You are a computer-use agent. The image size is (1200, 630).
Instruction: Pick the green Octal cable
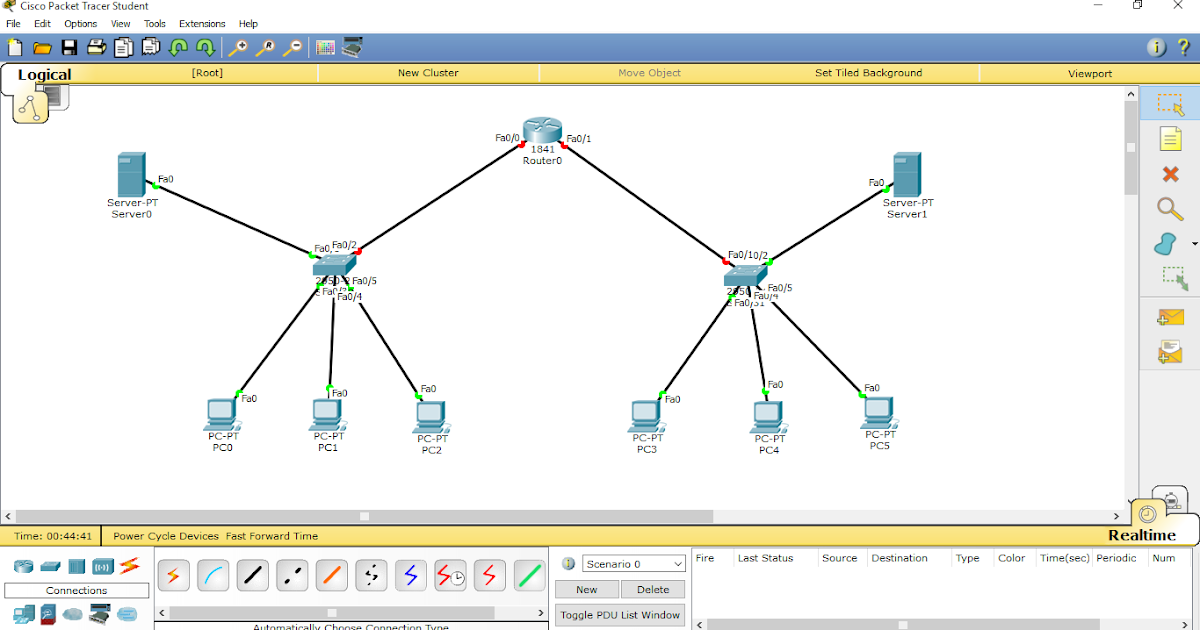(530, 575)
